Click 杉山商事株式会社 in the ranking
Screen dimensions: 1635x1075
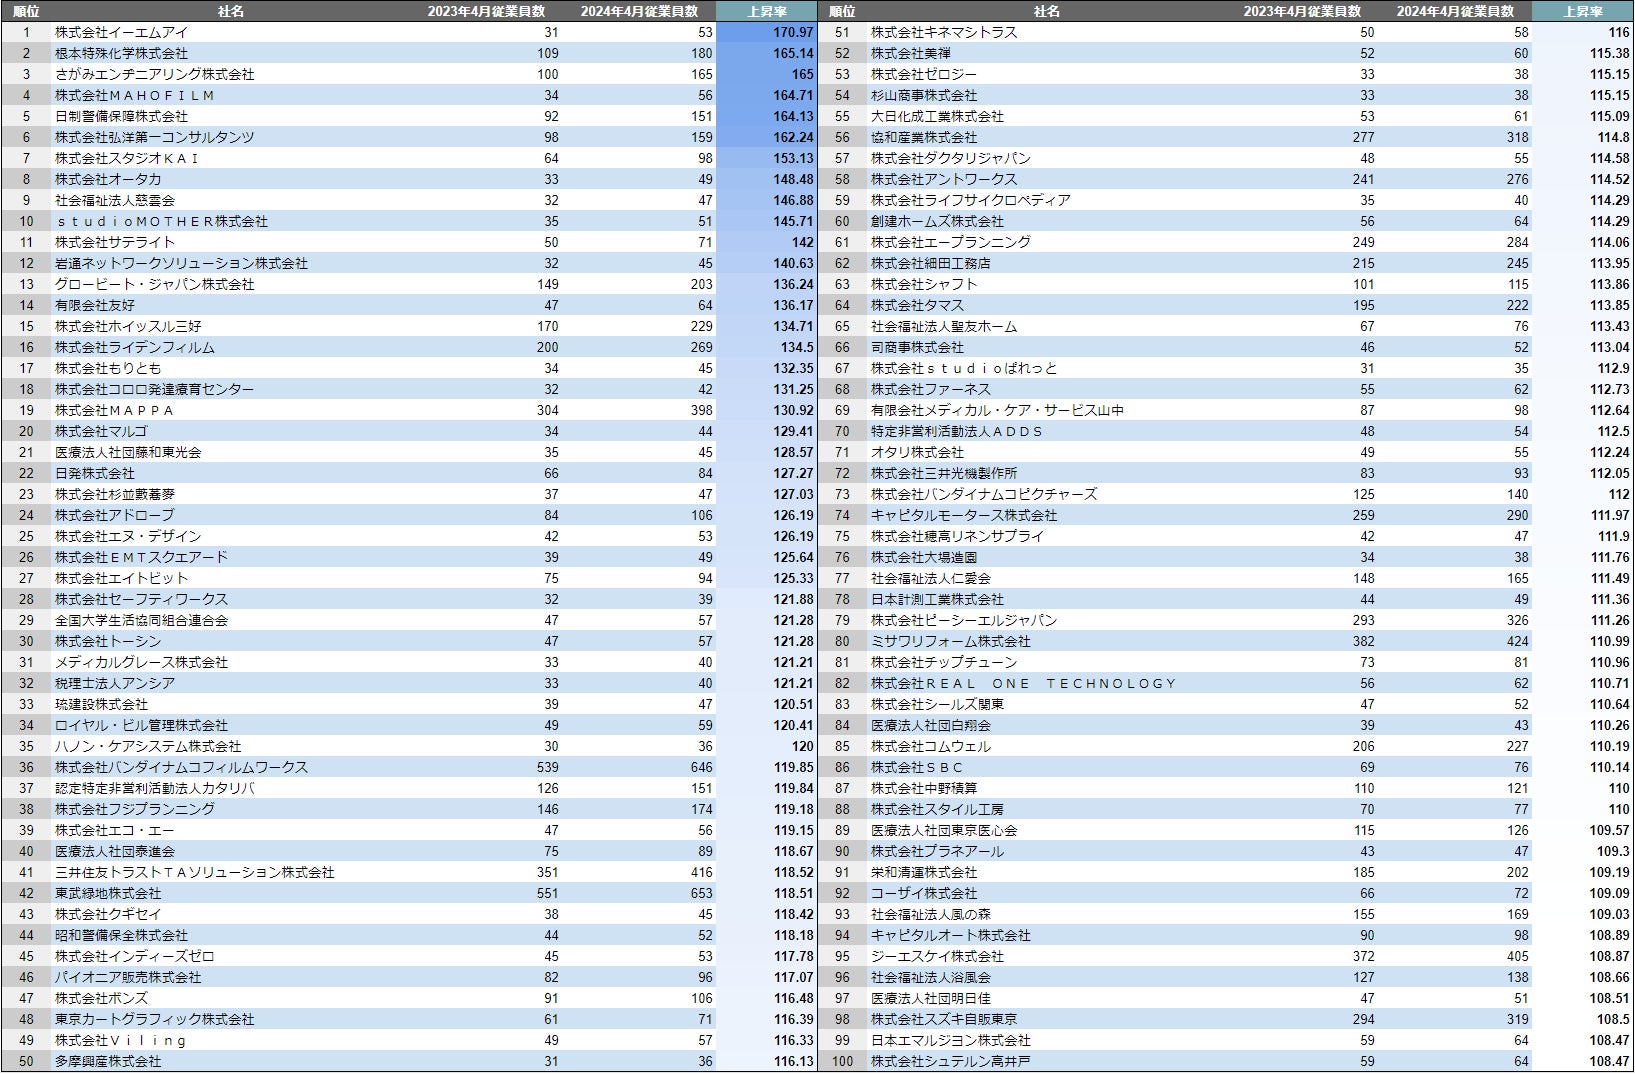(924, 95)
